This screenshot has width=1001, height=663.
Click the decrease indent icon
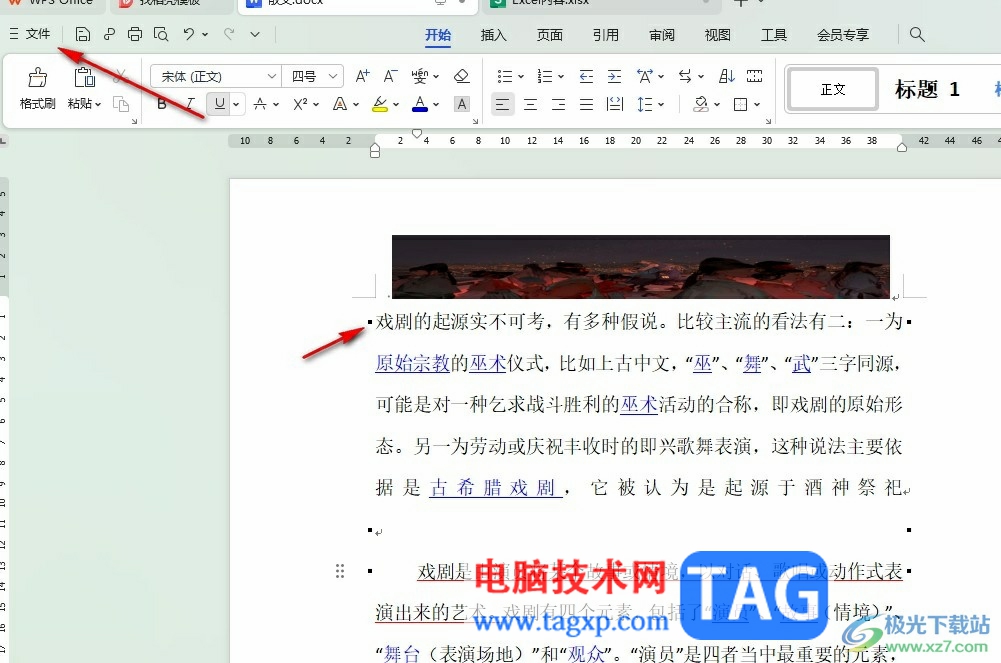586,77
